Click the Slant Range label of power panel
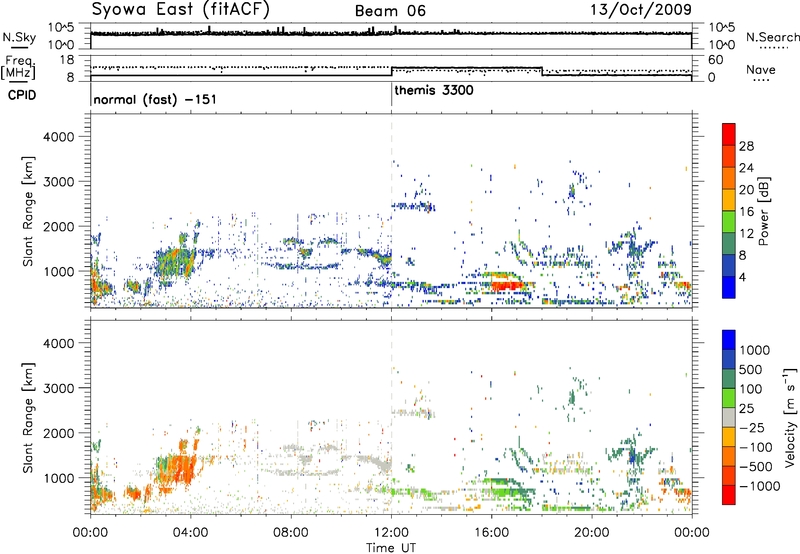 (28, 211)
